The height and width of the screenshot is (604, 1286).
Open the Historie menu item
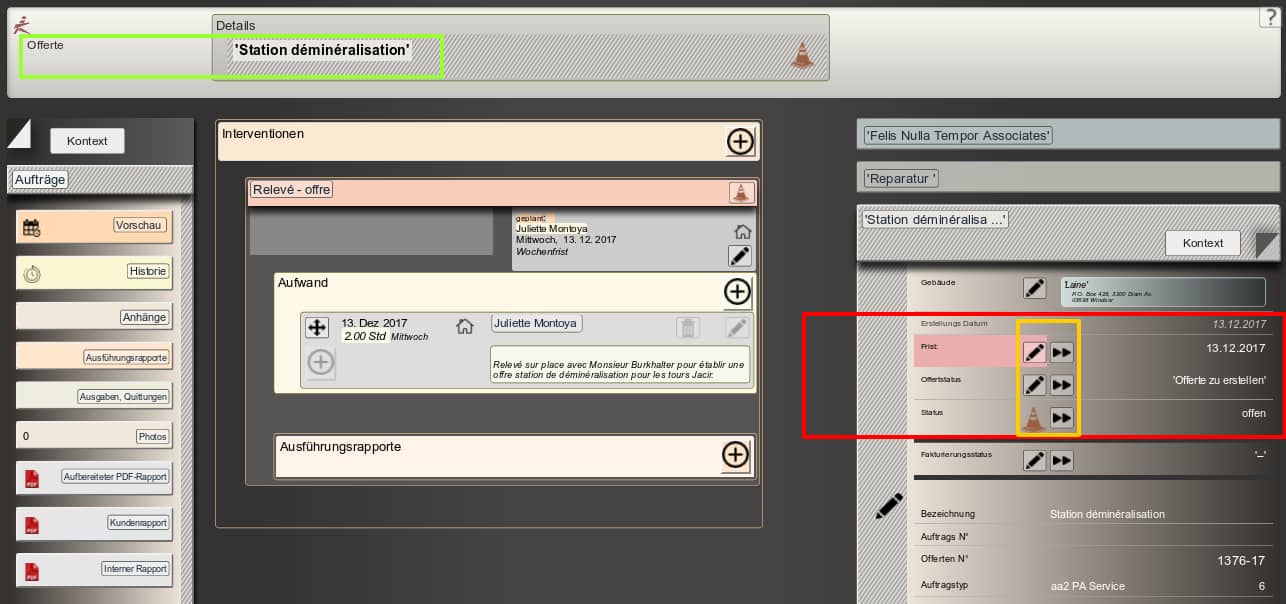pos(147,271)
